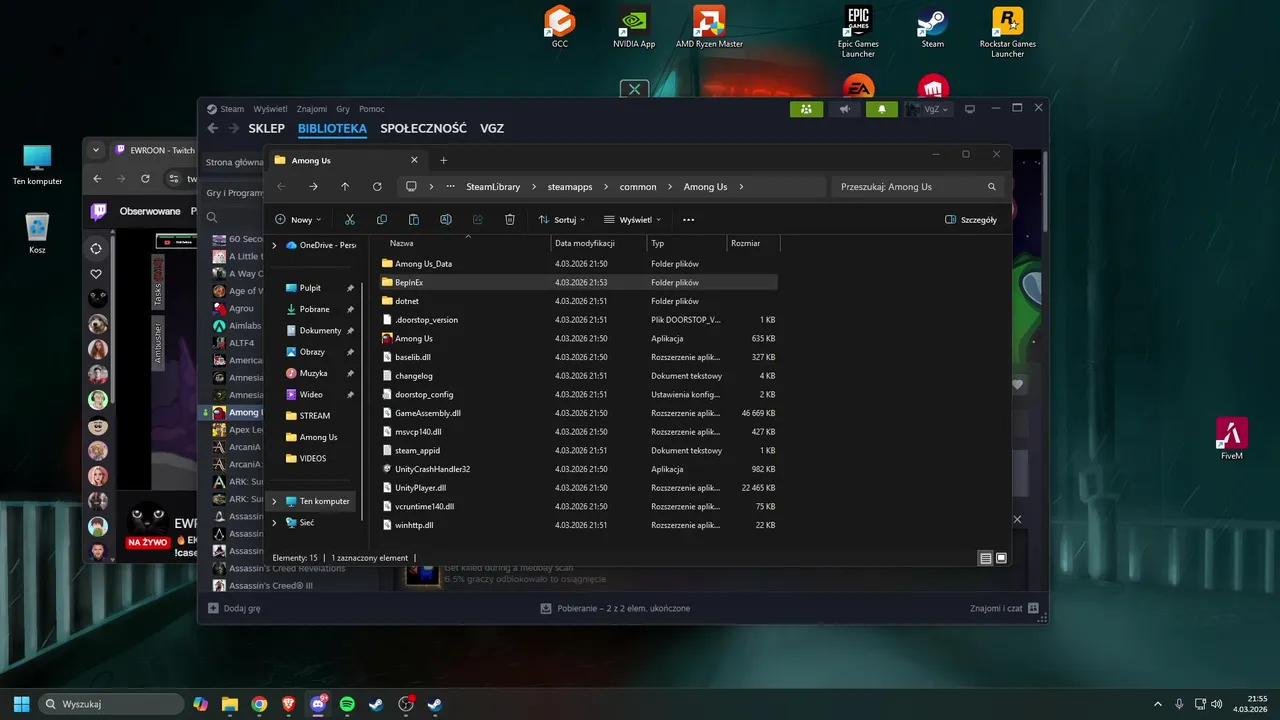Open Brave browser from the taskbar
This screenshot has height=720, width=1280.
(x=288, y=704)
